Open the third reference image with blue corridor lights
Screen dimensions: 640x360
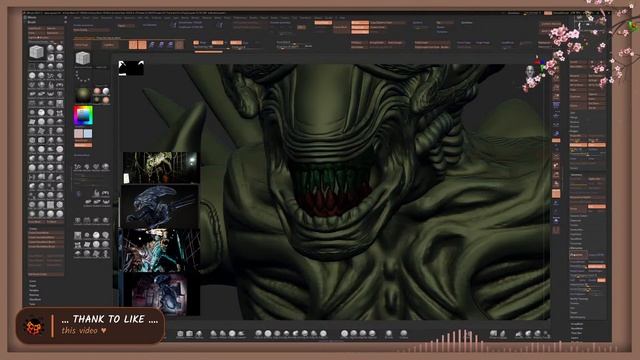tap(160, 250)
